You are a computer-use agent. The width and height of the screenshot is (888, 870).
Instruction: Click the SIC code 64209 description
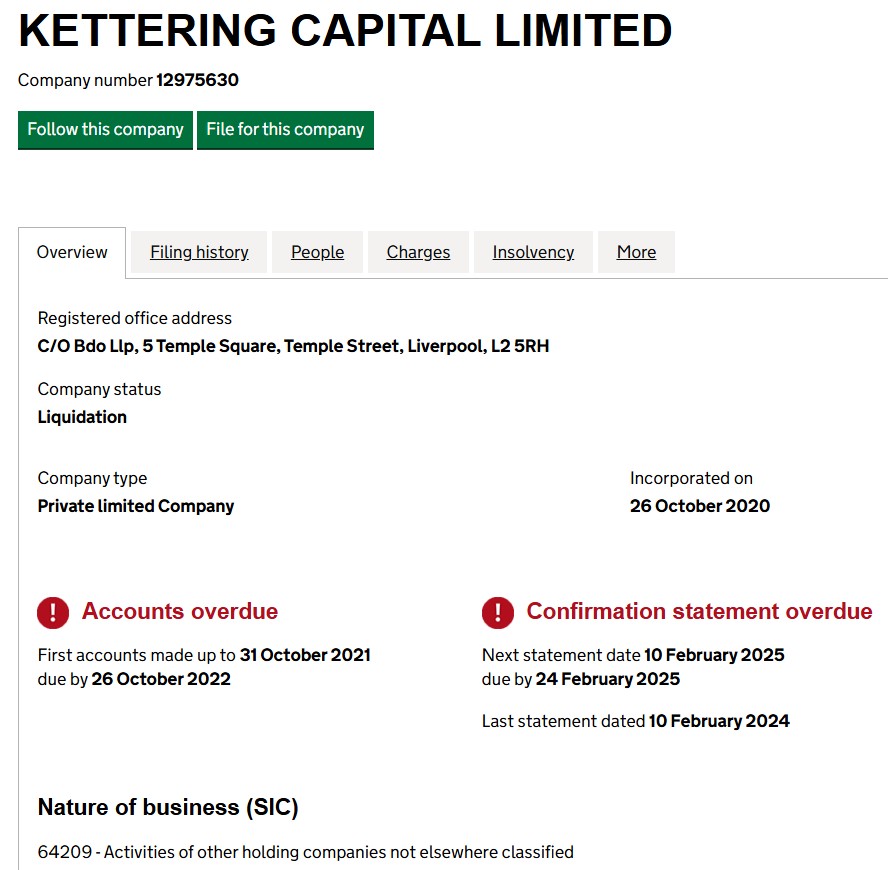(305, 852)
